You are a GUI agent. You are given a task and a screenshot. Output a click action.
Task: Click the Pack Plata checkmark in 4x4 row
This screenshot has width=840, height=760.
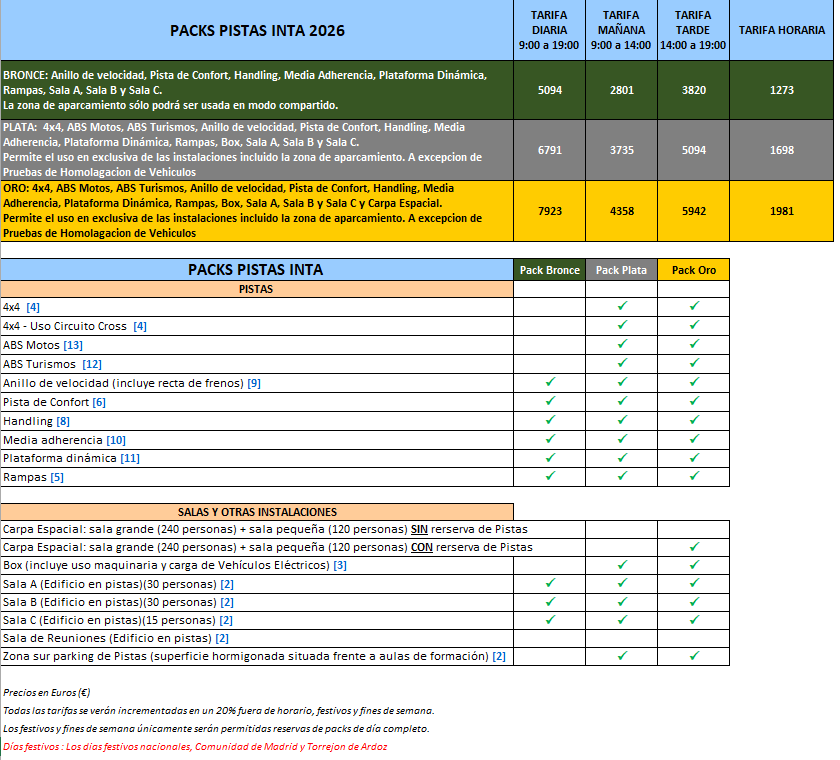point(622,307)
